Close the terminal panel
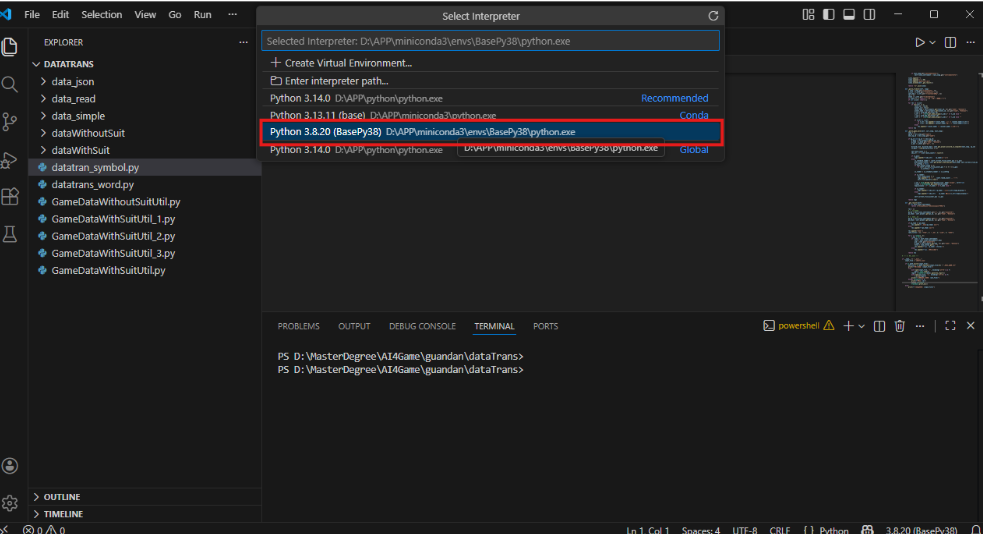Screen dimensions: 983x534 coord(970,326)
